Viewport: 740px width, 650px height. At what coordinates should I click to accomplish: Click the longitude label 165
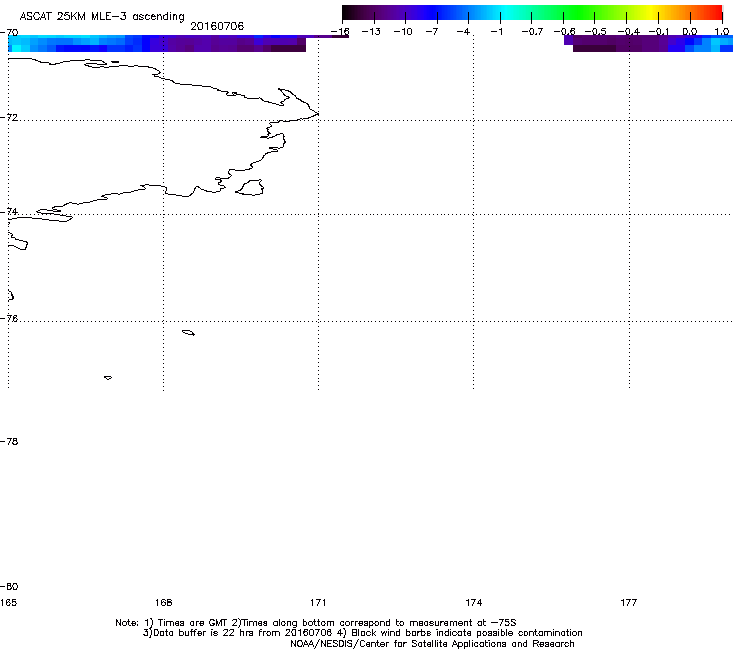pos(8,603)
